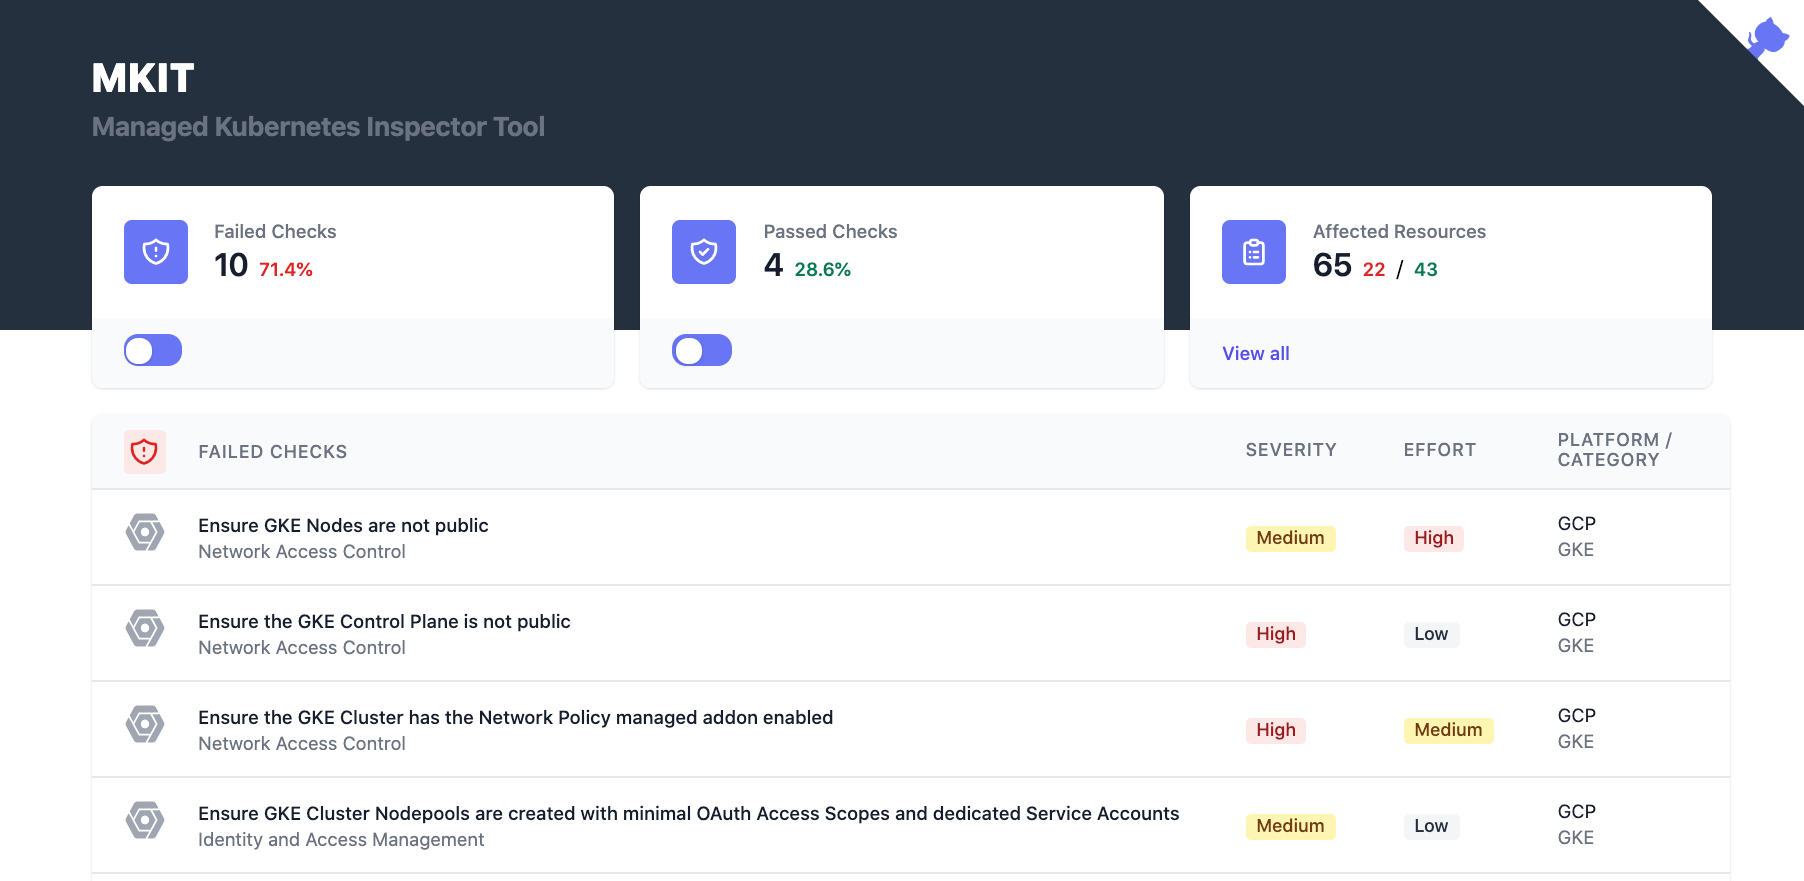The image size is (1804, 881).
Task: Click the FAILED CHECKS table heading
Action: [x=273, y=452]
